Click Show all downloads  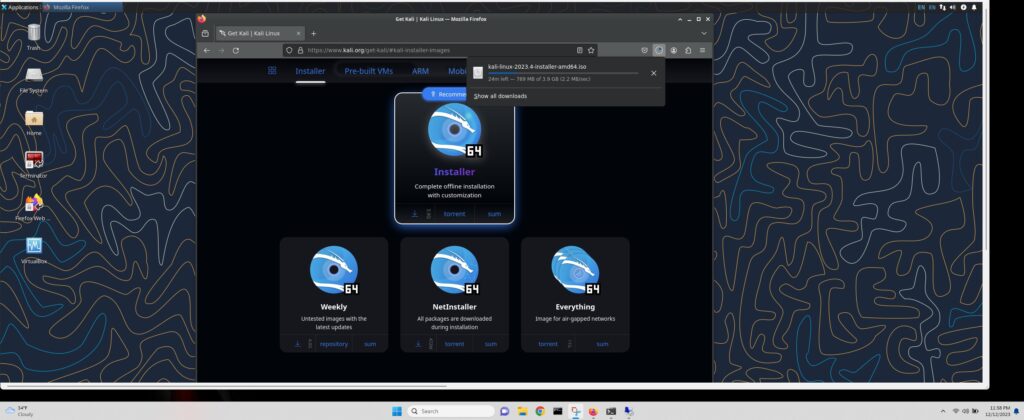500,96
